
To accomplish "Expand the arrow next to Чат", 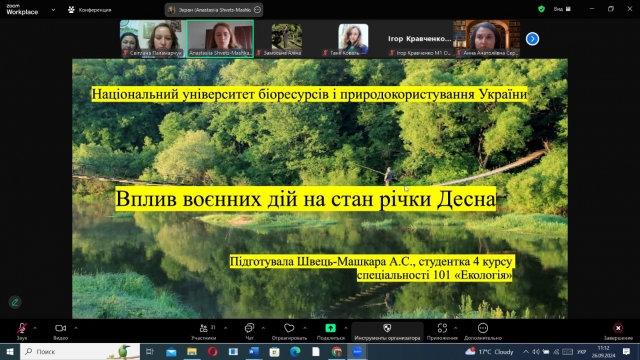I will [x=263, y=328].
